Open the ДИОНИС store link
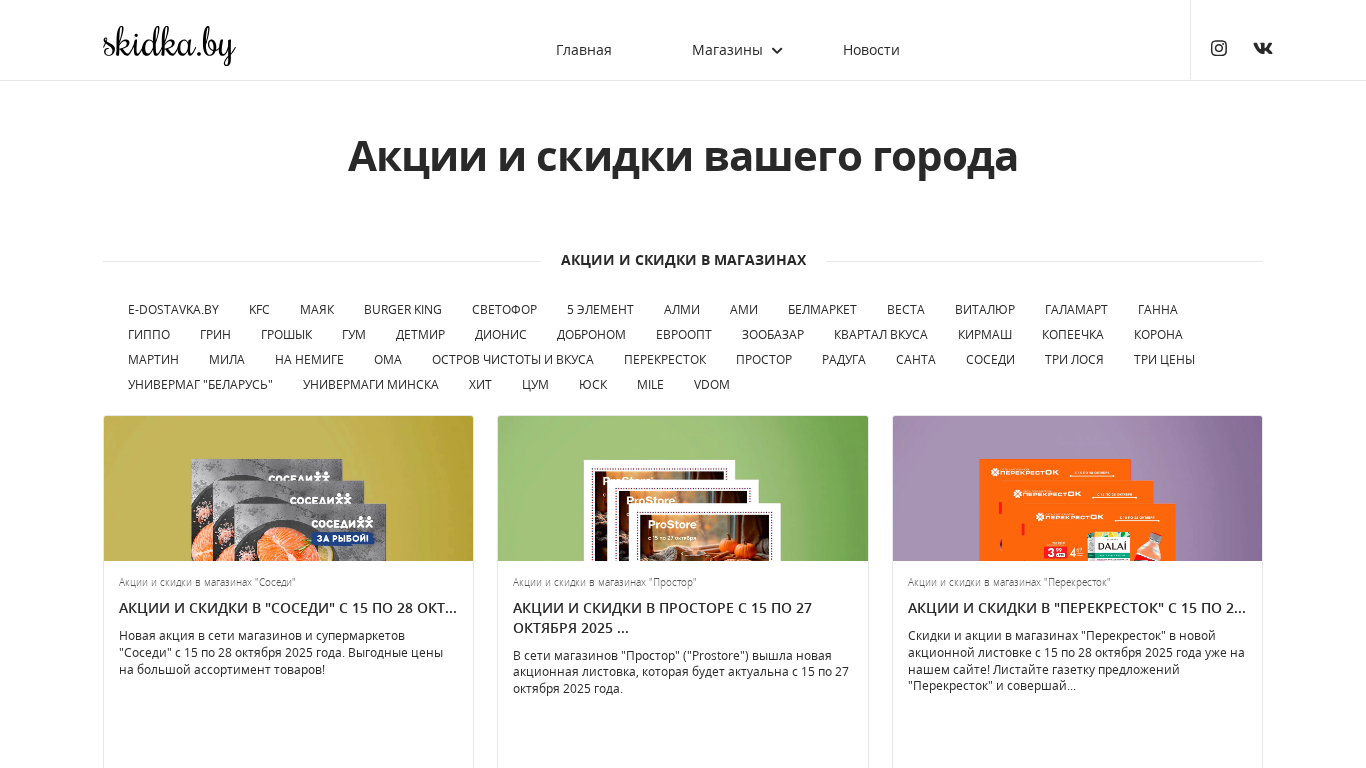 click(501, 334)
